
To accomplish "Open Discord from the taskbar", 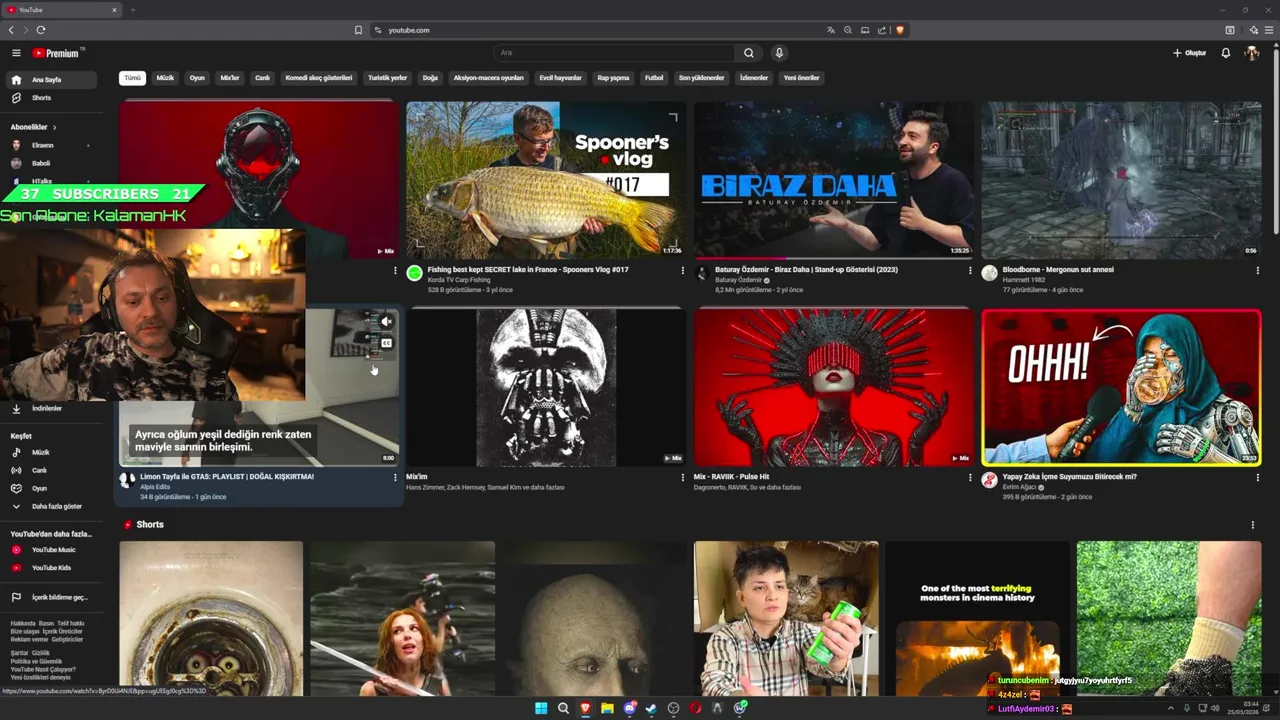I will tap(629, 708).
